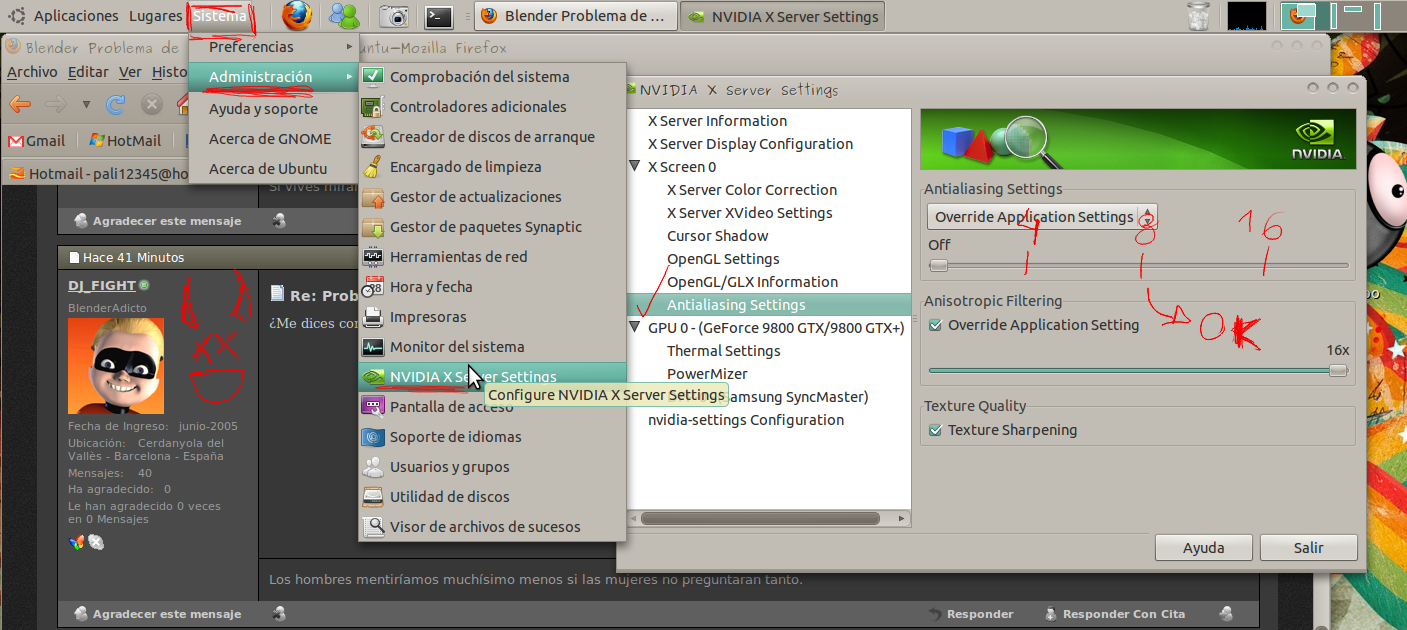Toggle Texture Sharpening checkbox
Viewport: 1407px width, 630px height.
tap(935, 430)
